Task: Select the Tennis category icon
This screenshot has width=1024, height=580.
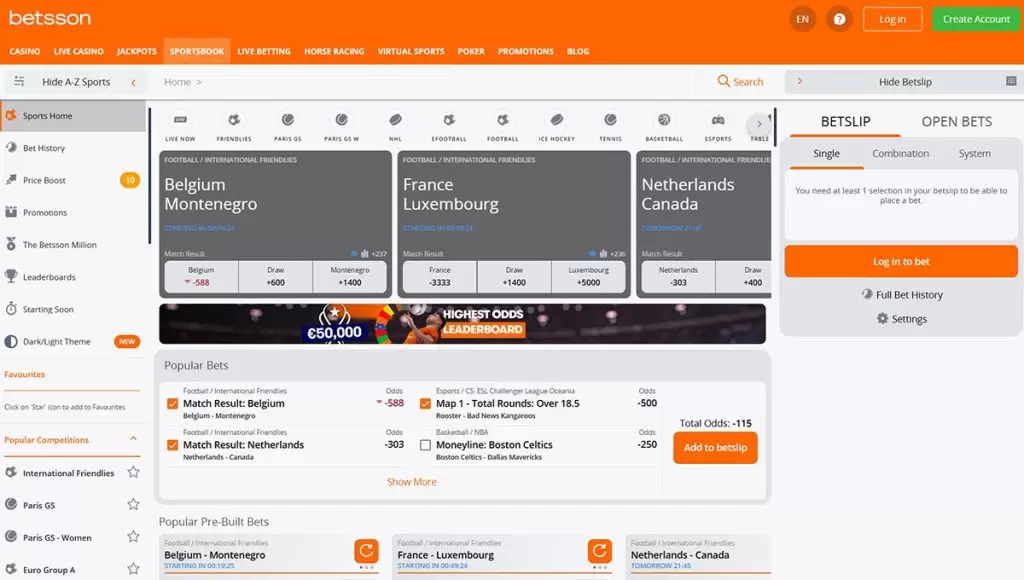Action: click(610, 120)
